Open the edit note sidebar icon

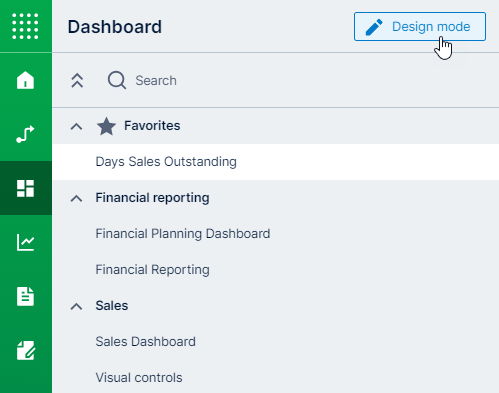pyautogui.click(x=25, y=350)
